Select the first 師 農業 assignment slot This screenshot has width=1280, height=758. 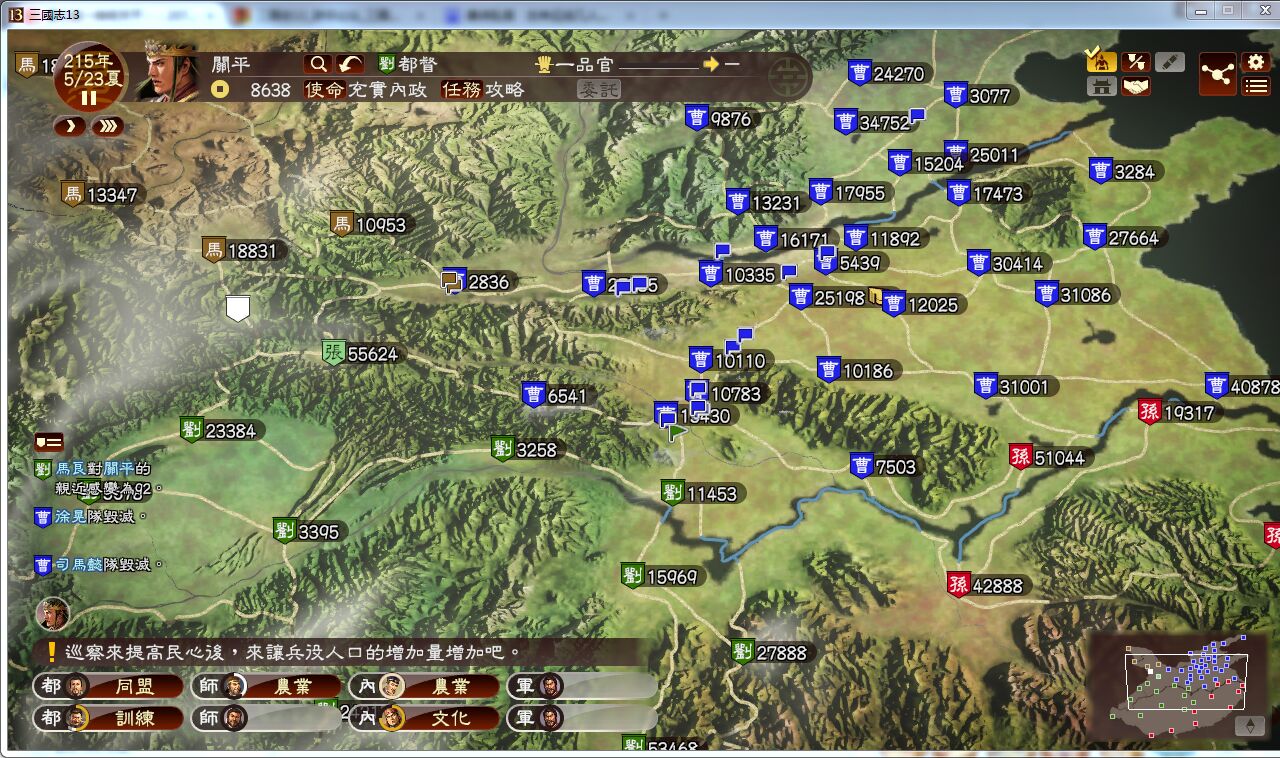tap(267, 686)
